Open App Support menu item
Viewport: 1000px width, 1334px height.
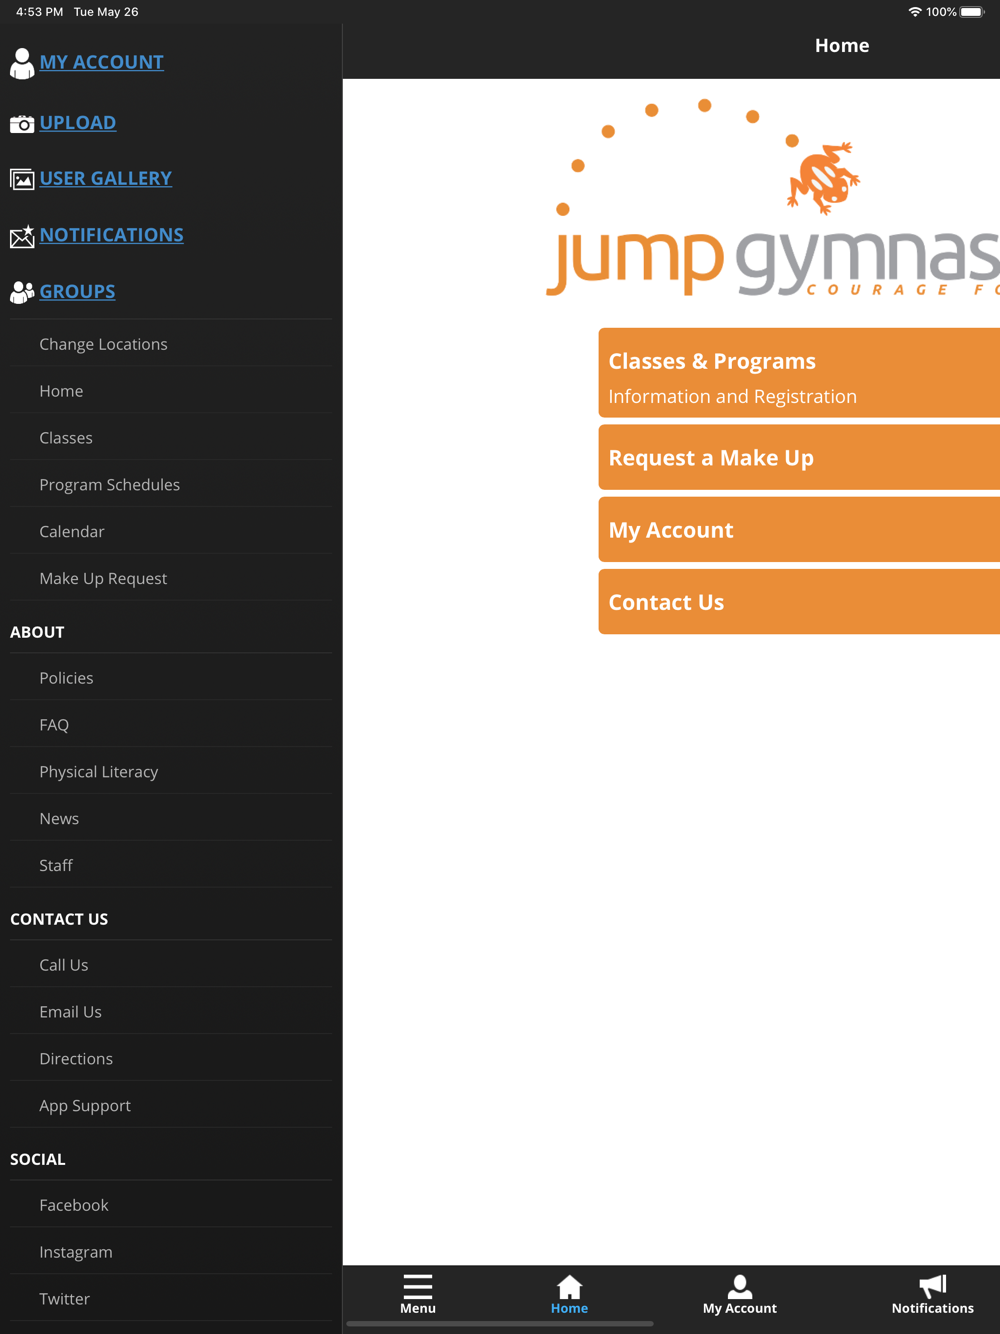(x=171, y=1106)
